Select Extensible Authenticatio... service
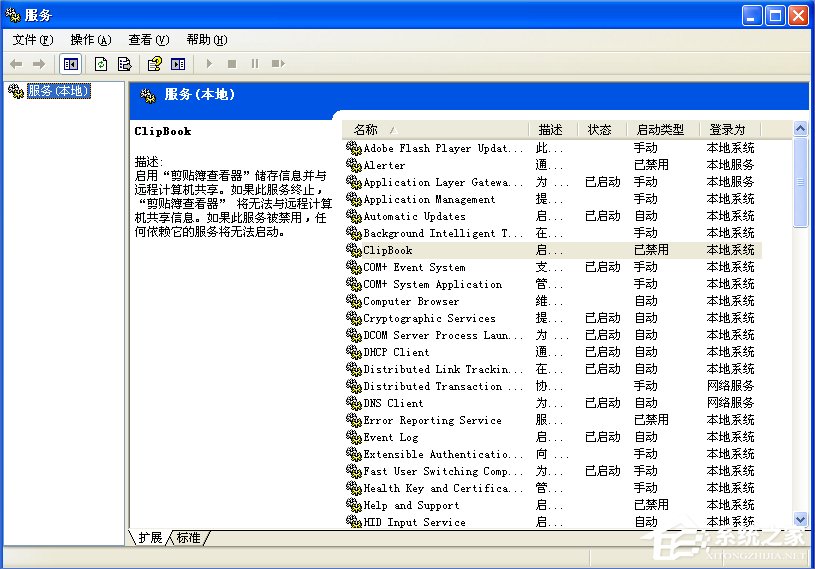The image size is (815, 569). (443, 454)
